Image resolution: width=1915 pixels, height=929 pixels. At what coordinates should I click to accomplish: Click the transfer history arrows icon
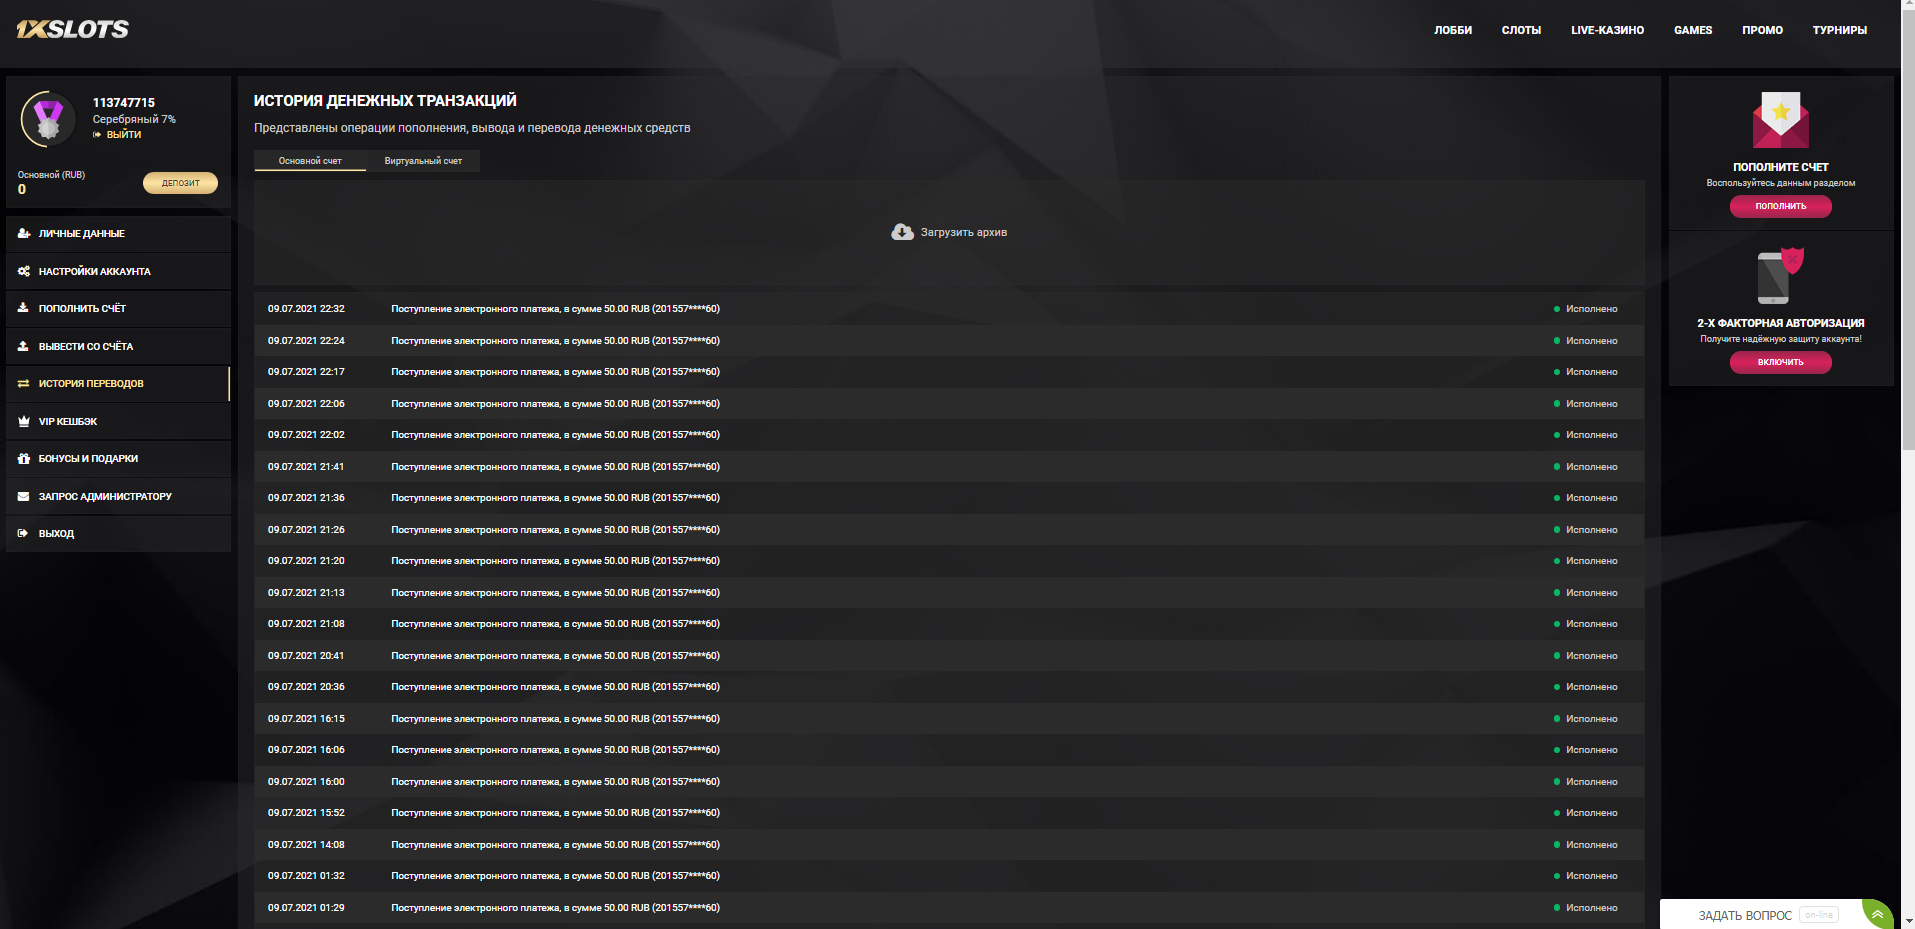24,384
